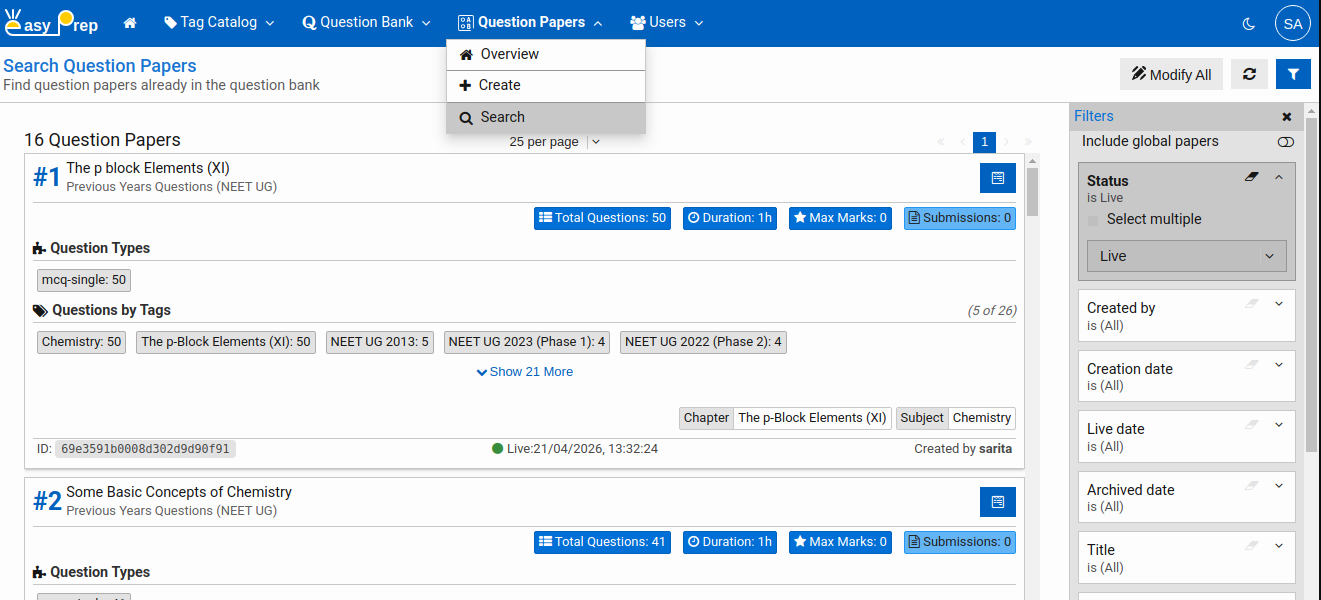Click the blue filter funnel button
The height and width of the screenshot is (600, 1321).
pos(1293,74)
